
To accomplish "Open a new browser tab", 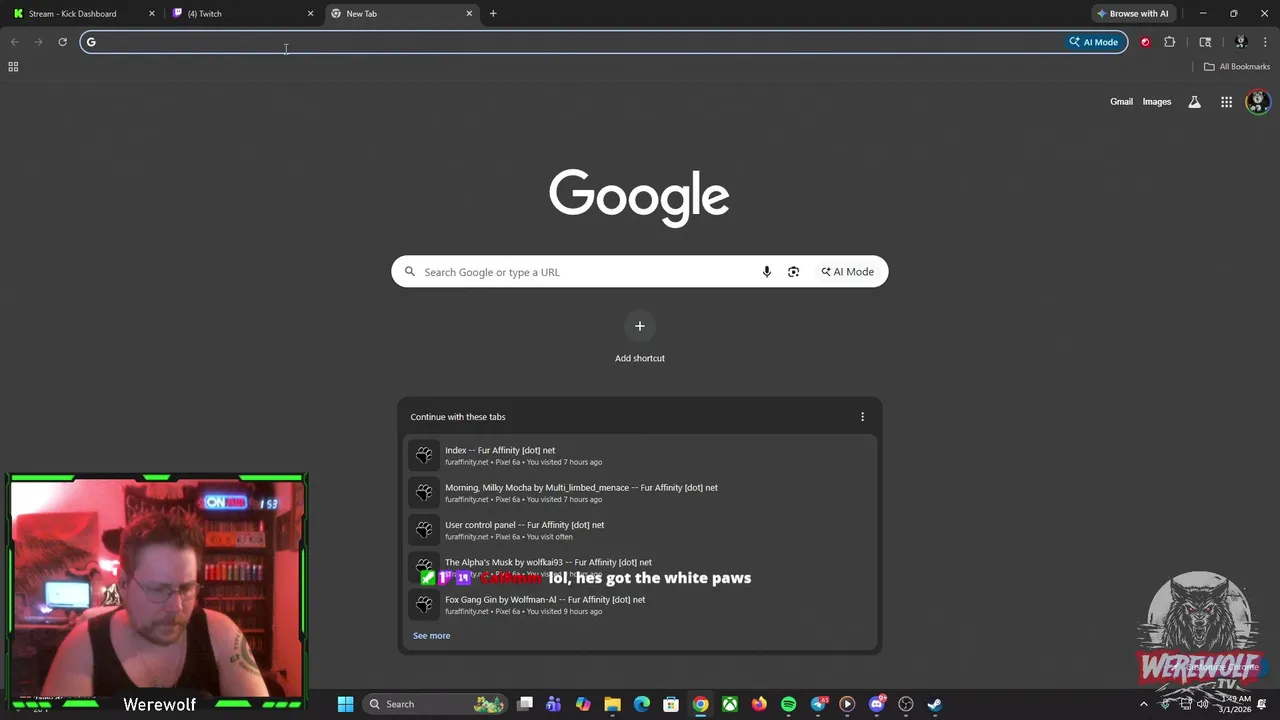I will click(x=493, y=14).
